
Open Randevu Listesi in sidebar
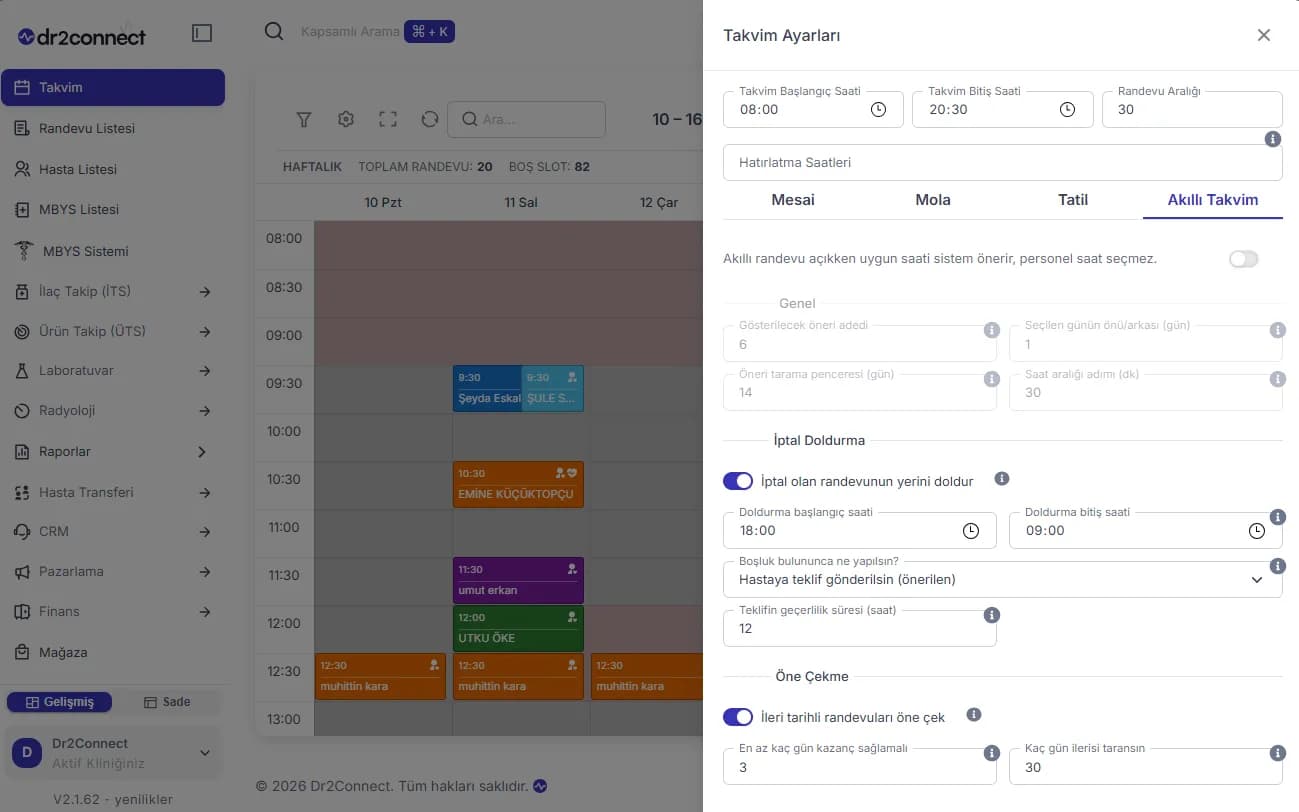click(x=112, y=129)
